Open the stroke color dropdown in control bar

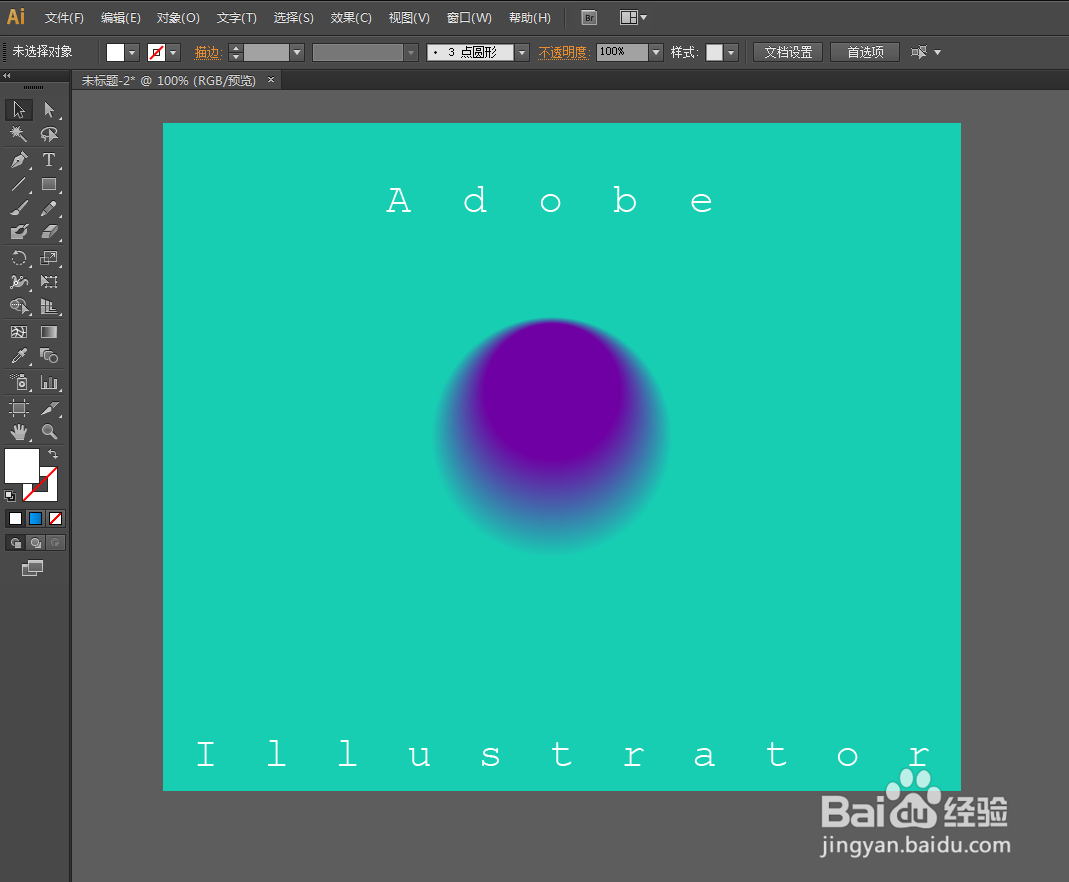pos(173,52)
